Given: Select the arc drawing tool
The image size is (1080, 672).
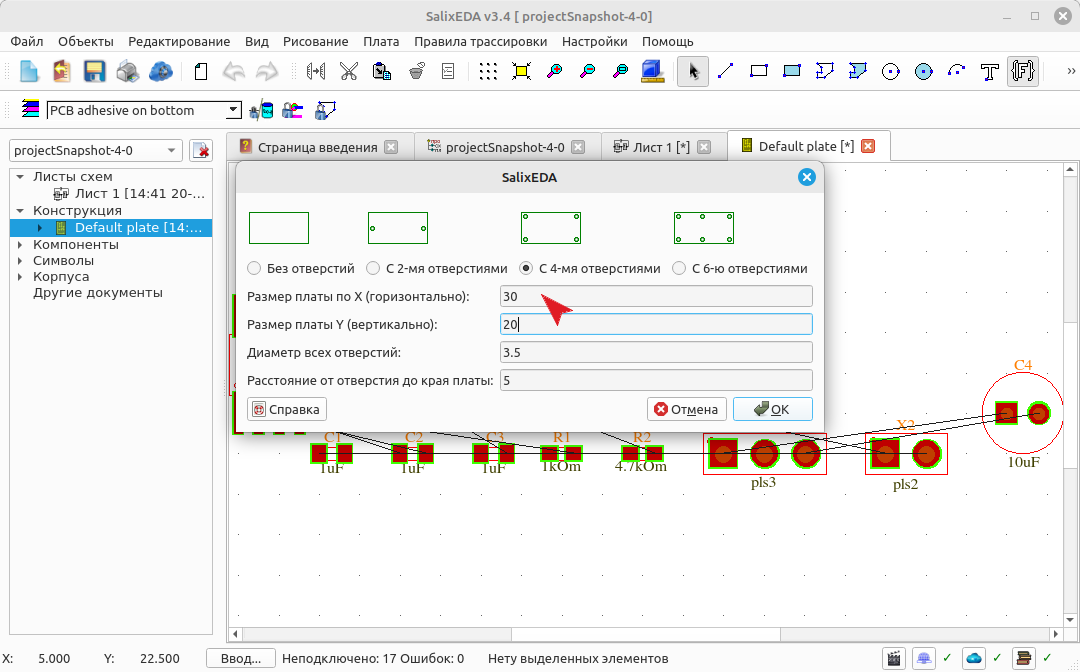Looking at the screenshot, I should pos(957,71).
